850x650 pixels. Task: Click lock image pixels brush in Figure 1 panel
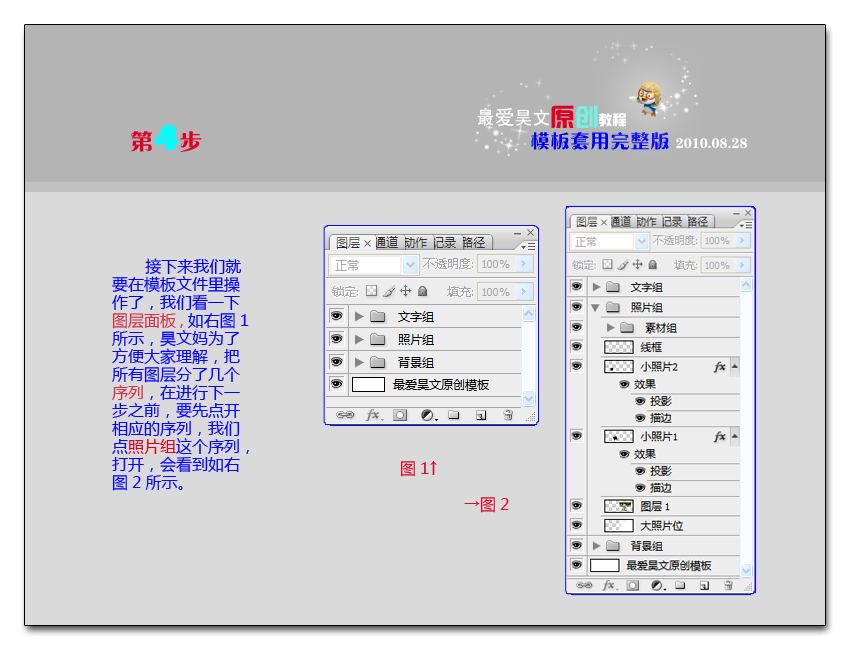(x=389, y=292)
